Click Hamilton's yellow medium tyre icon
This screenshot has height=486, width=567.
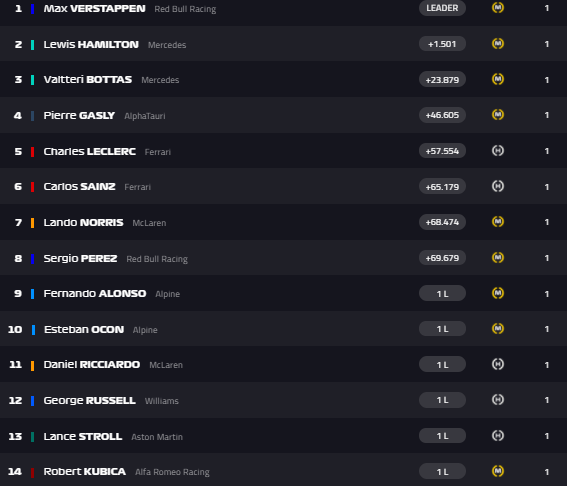(498, 44)
